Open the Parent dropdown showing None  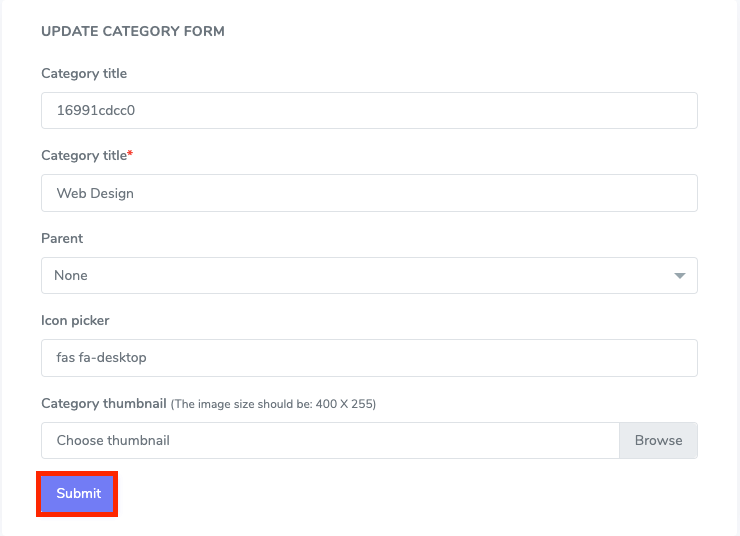tap(368, 276)
